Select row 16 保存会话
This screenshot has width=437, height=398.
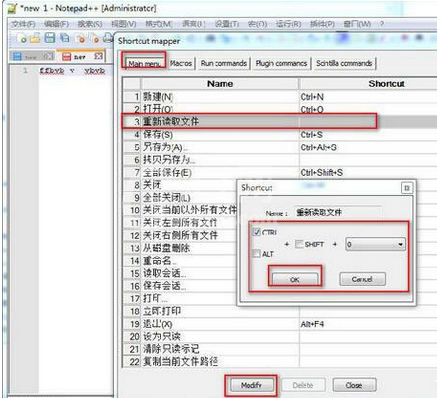coord(179,286)
